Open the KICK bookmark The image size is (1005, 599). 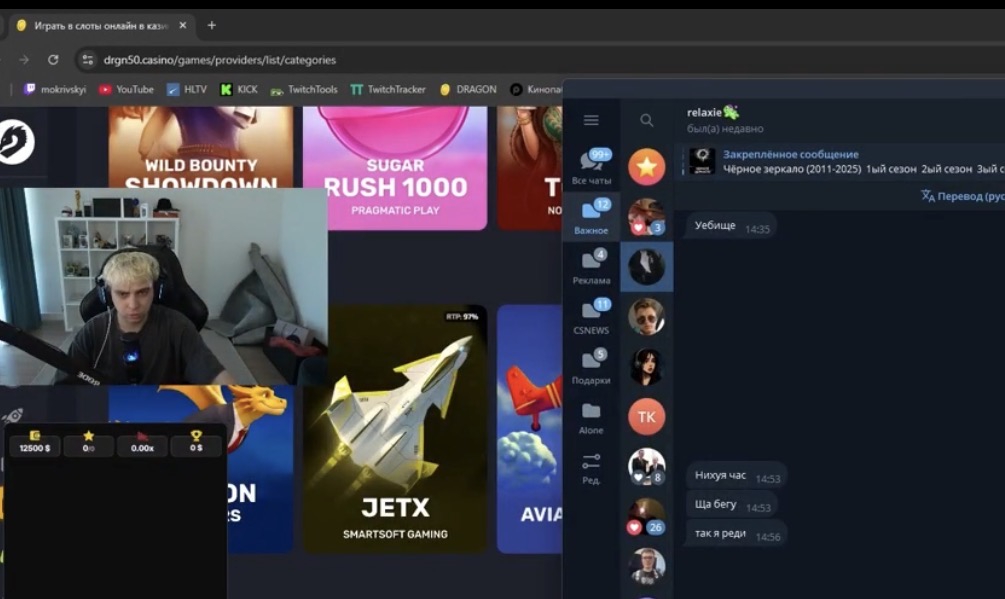click(238, 90)
